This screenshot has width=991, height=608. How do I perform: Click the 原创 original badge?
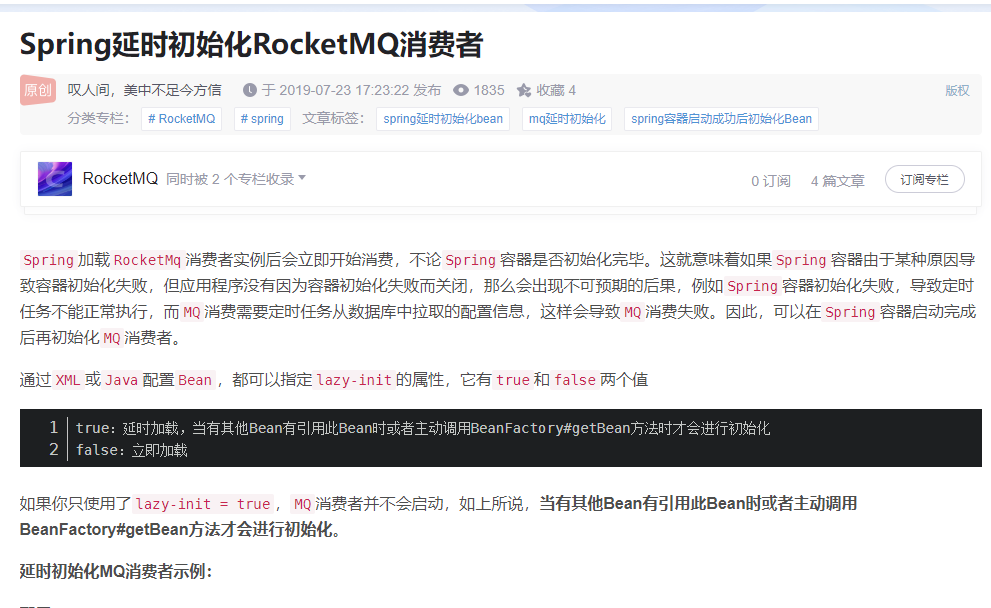pyautogui.click(x=38, y=90)
